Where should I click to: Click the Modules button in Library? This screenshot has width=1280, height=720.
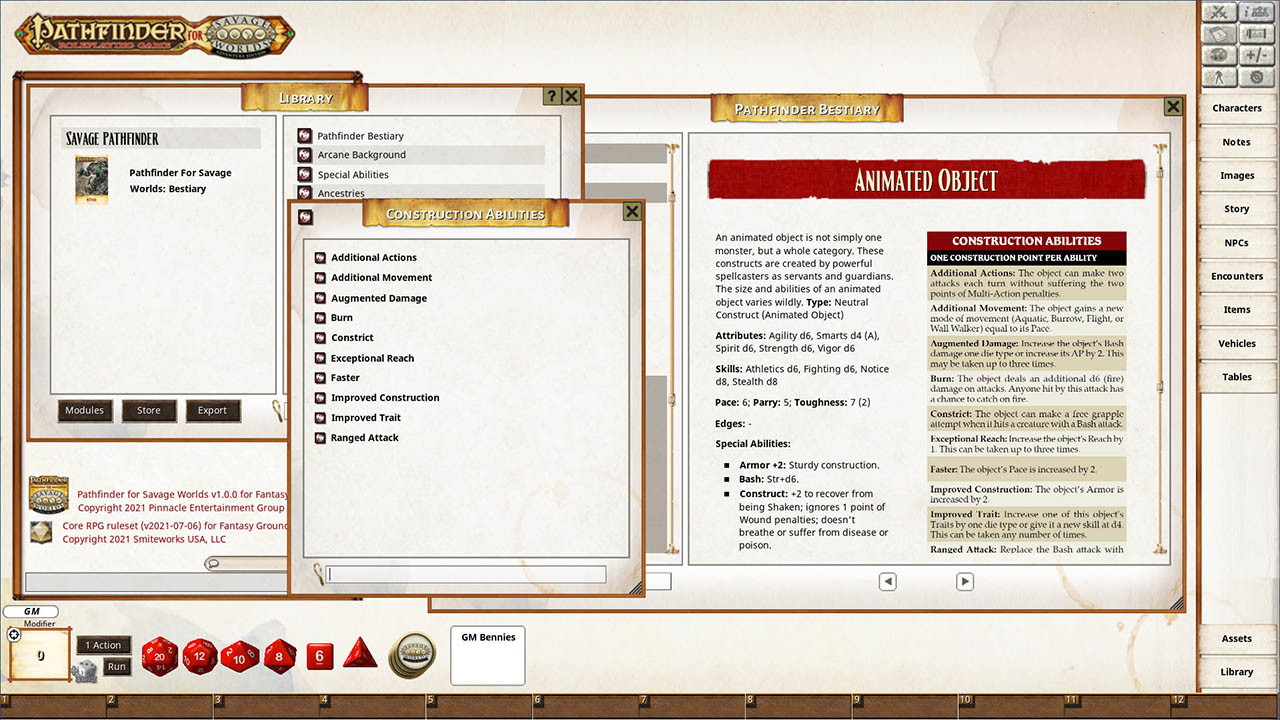[84, 410]
